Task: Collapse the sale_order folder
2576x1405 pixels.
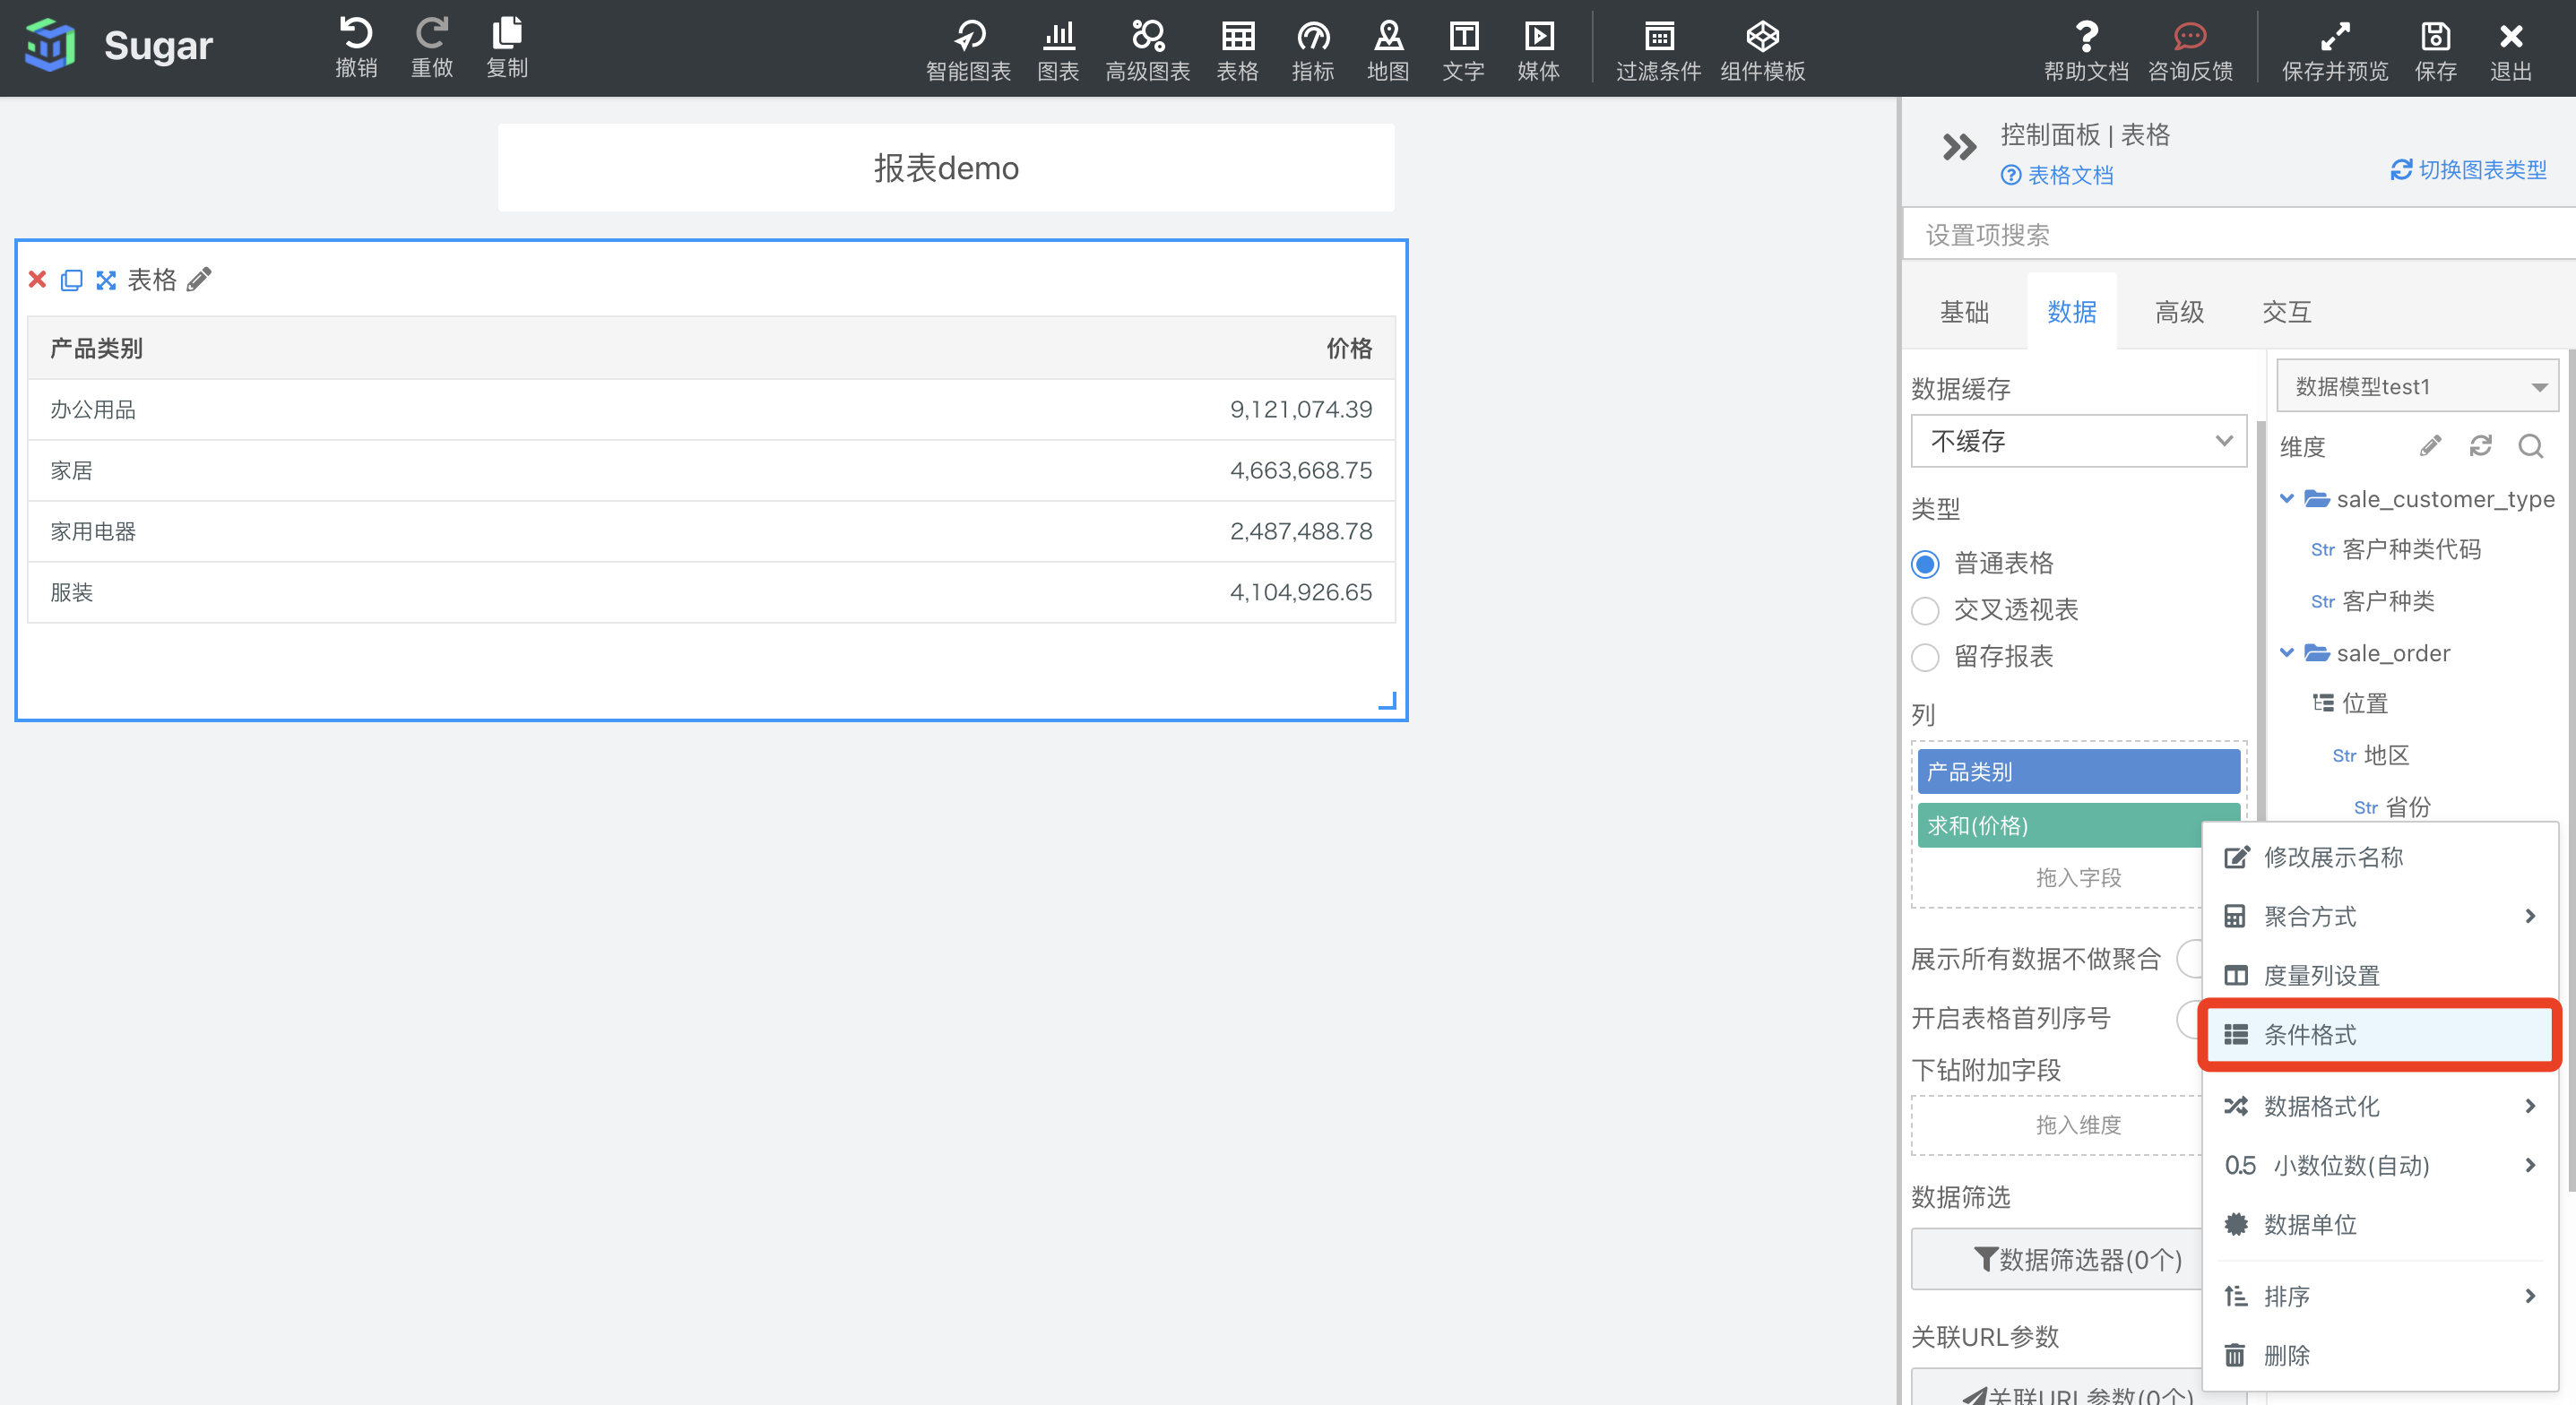Action: click(x=2286, y=652)
